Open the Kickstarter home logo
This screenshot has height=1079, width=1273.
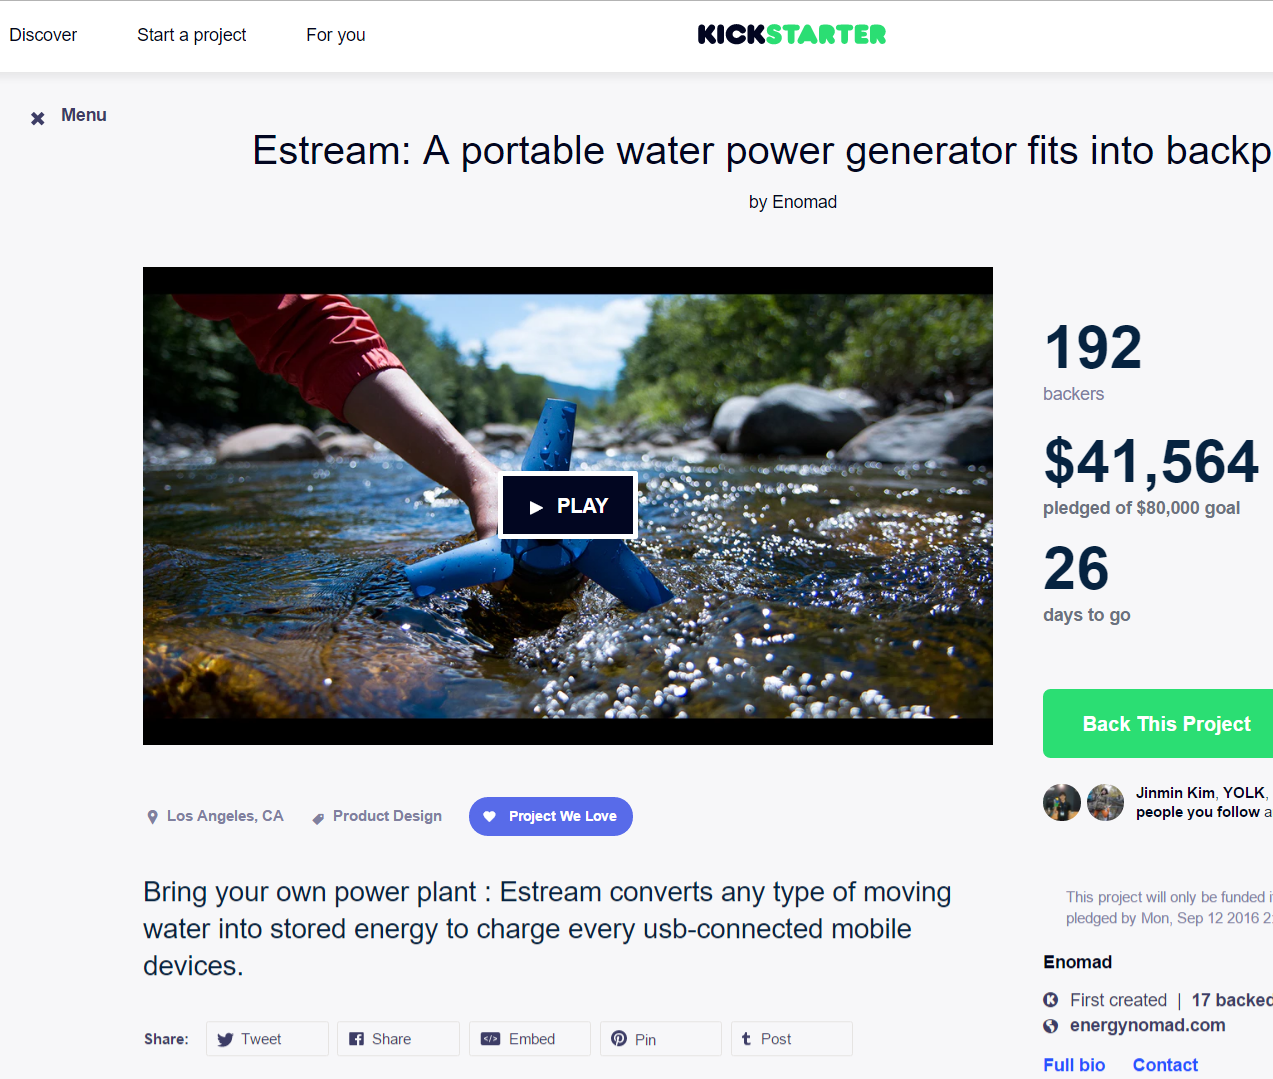[791, 34]
